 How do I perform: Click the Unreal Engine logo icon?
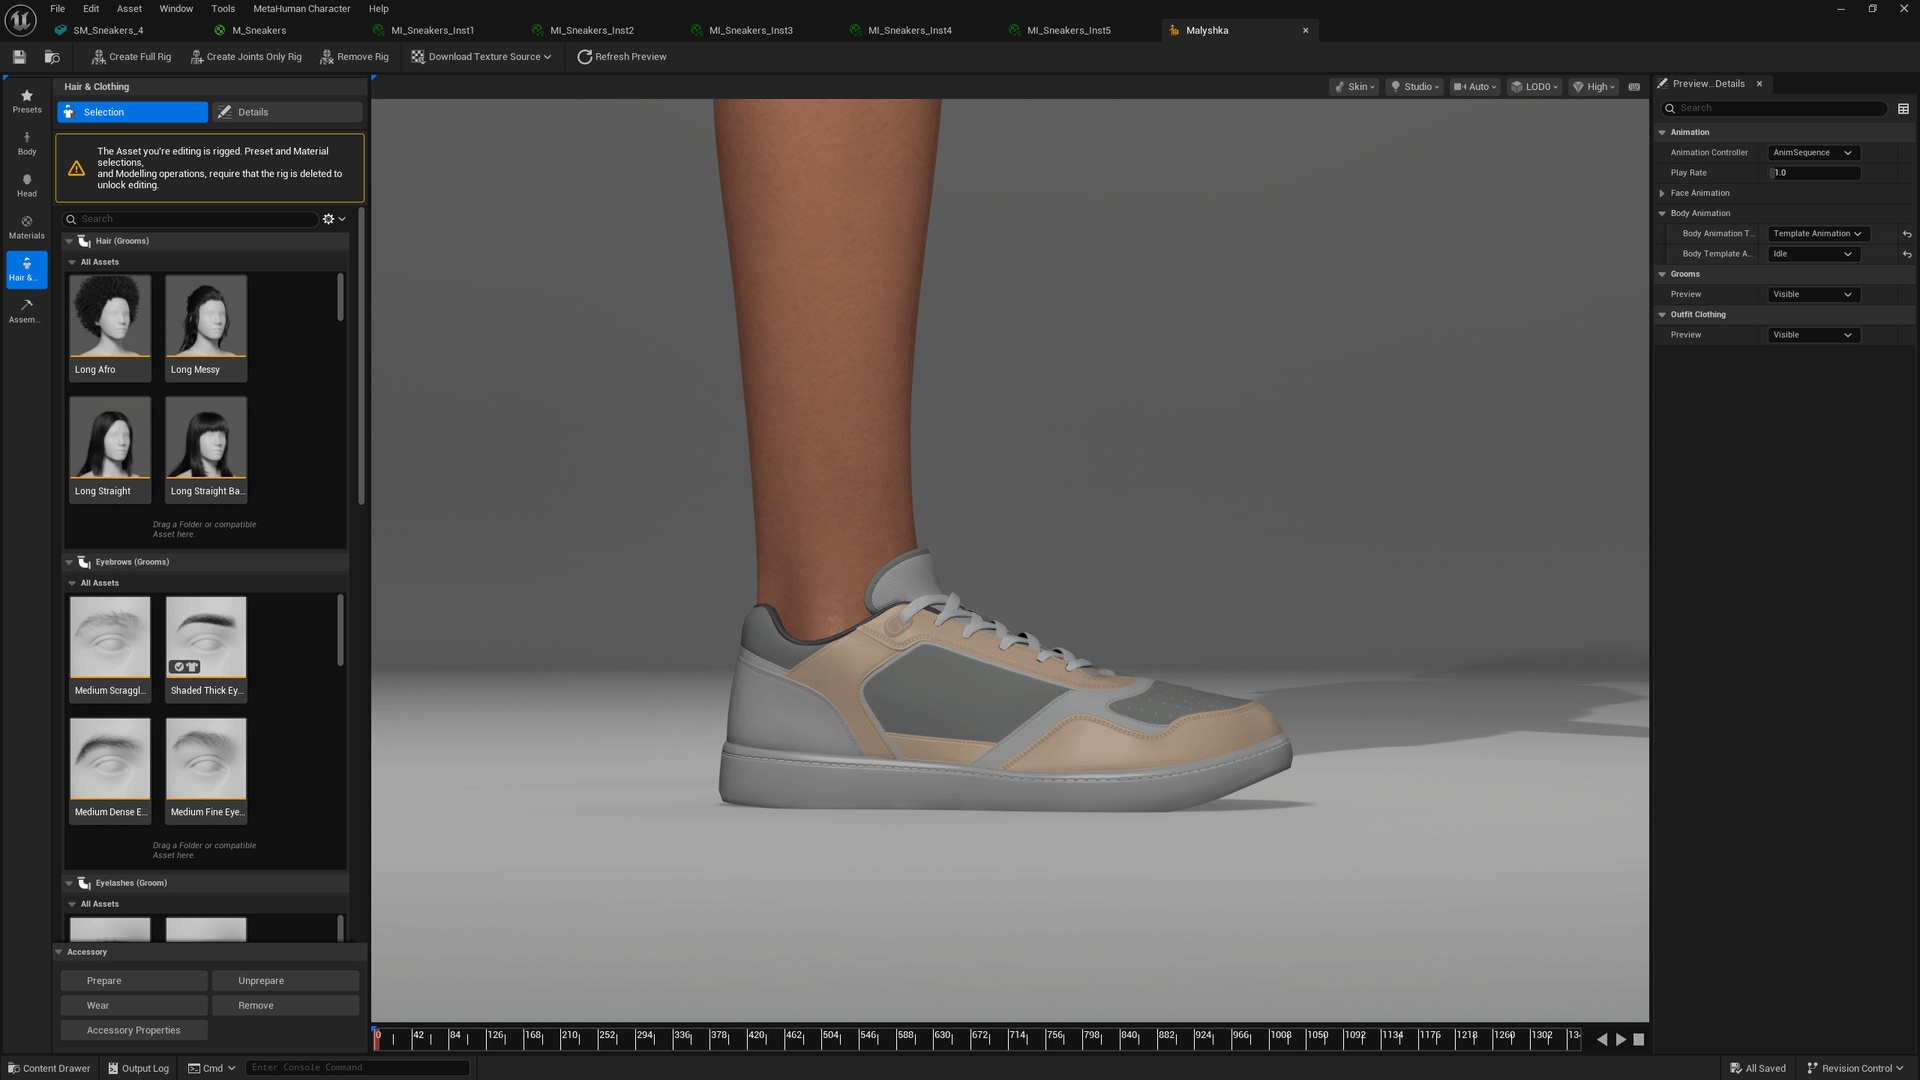click(20, 19)
